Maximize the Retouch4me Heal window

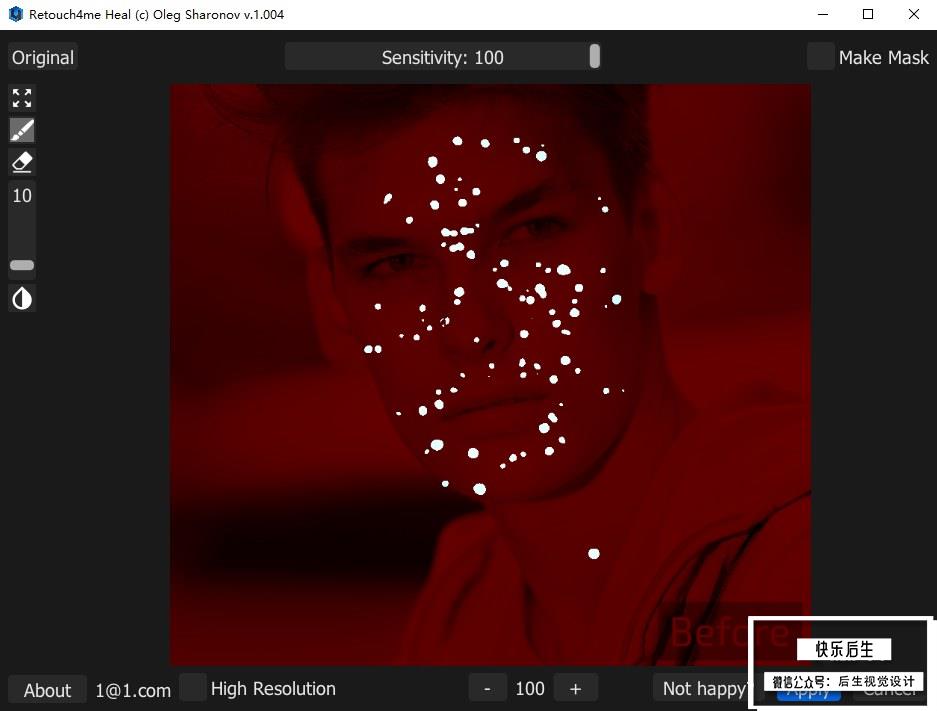[868, 14]
